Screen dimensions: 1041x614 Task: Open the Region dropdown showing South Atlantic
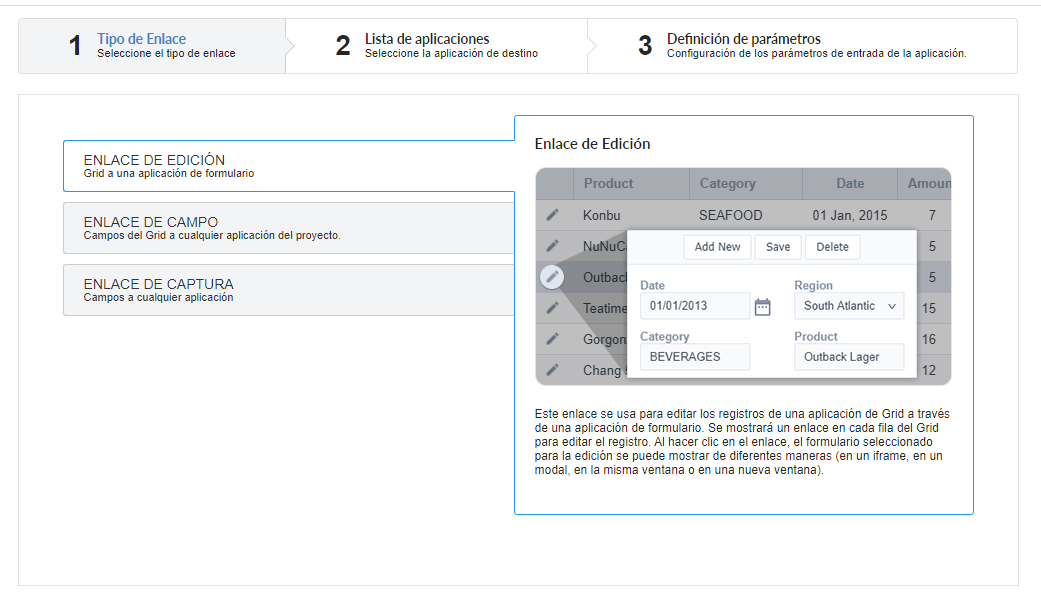(x=849, y=306)
